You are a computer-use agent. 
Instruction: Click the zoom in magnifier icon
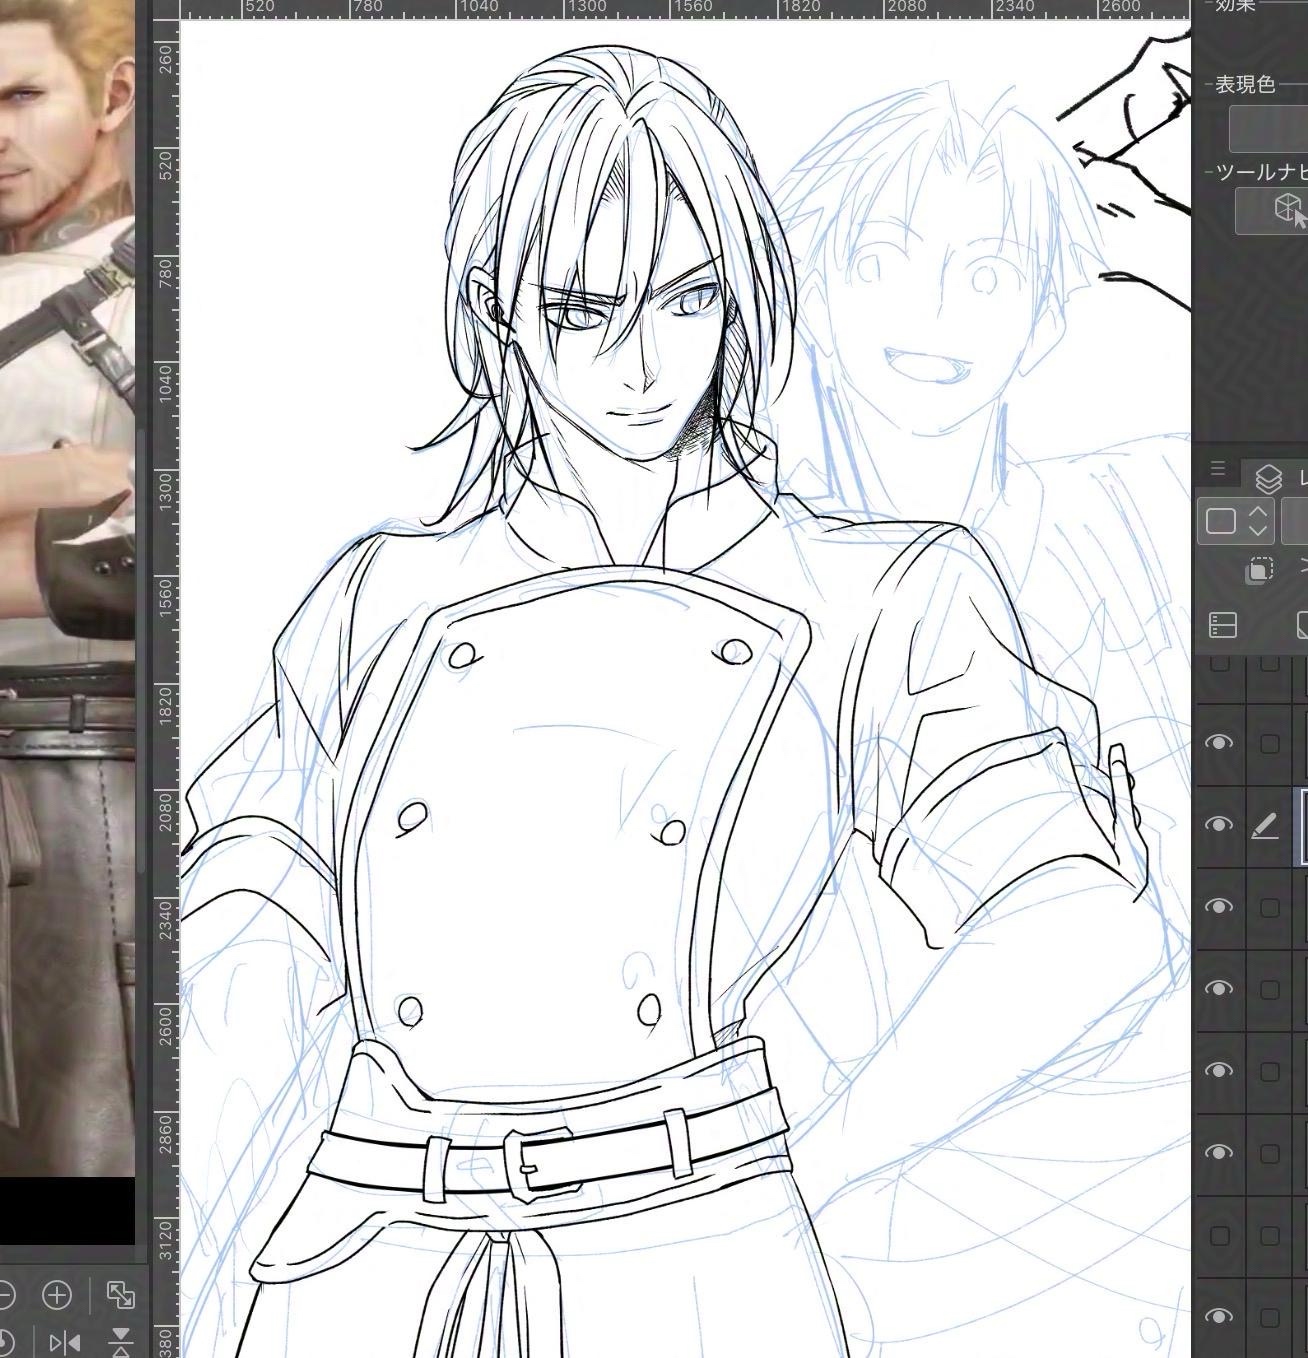tap(57, 1295)
